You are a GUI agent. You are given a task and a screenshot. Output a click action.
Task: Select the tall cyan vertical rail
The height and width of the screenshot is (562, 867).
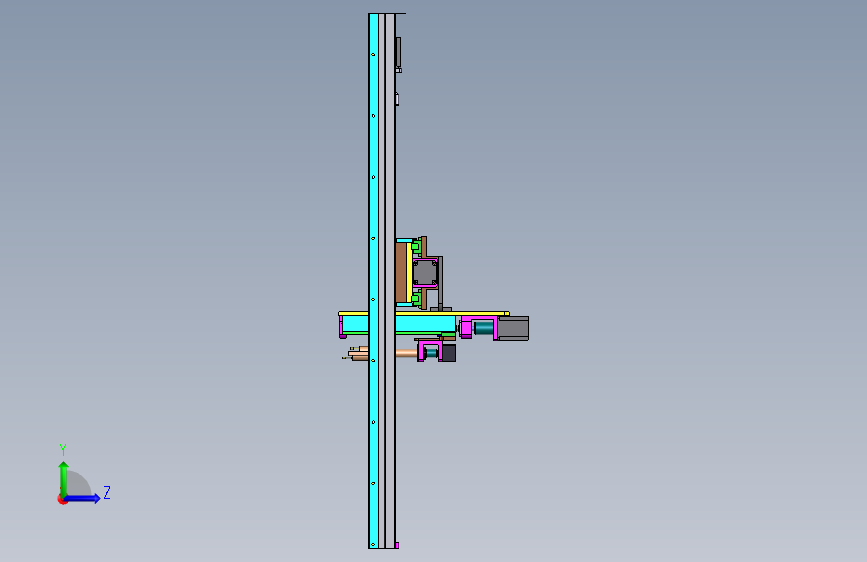pyautogui.click(x=374, y=281)
